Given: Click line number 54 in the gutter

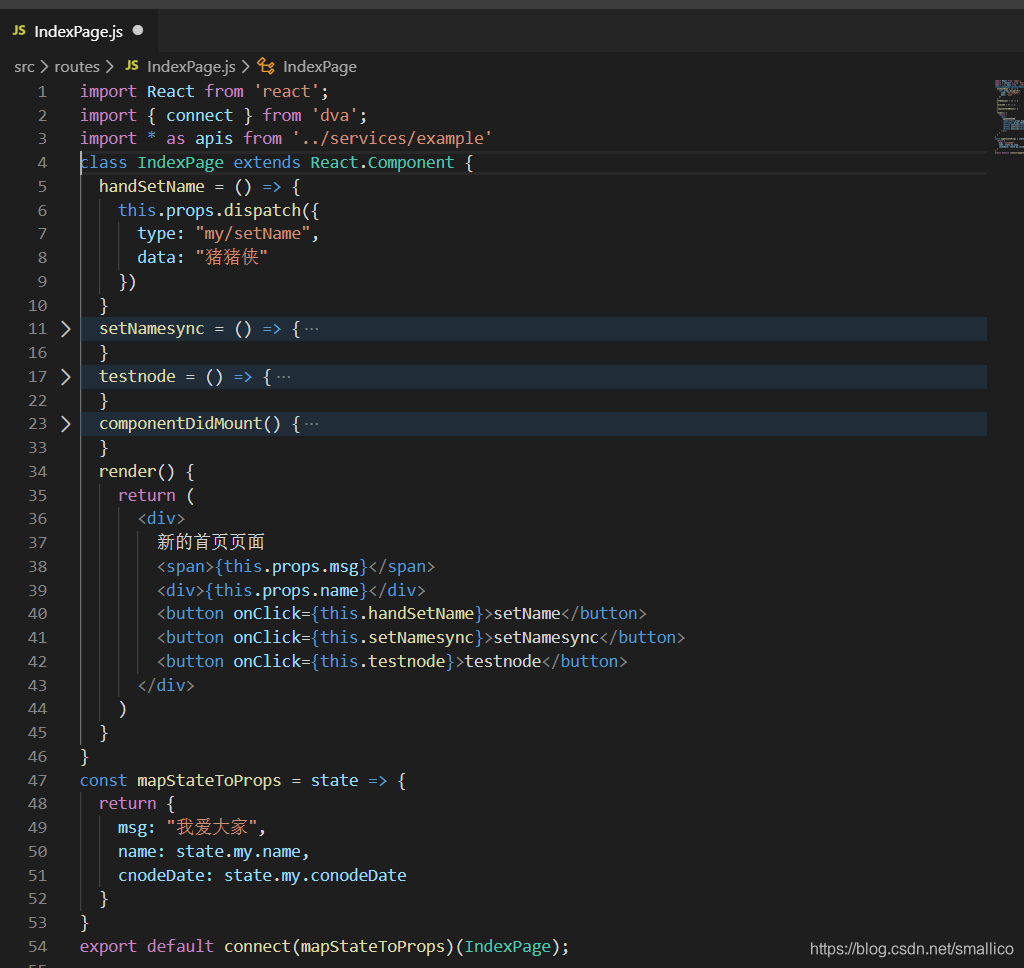Looking at the screenshot, I should point(37,946).
